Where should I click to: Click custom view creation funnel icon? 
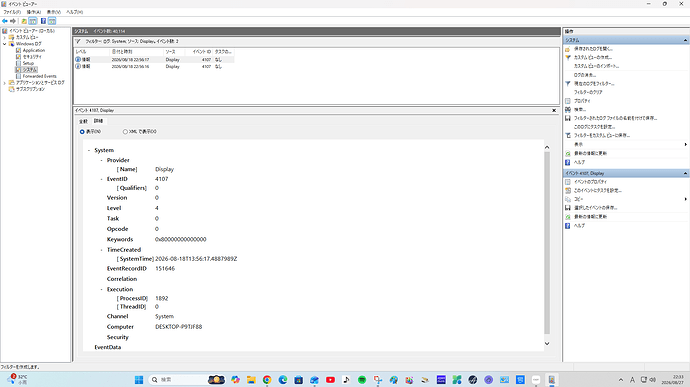568,58
